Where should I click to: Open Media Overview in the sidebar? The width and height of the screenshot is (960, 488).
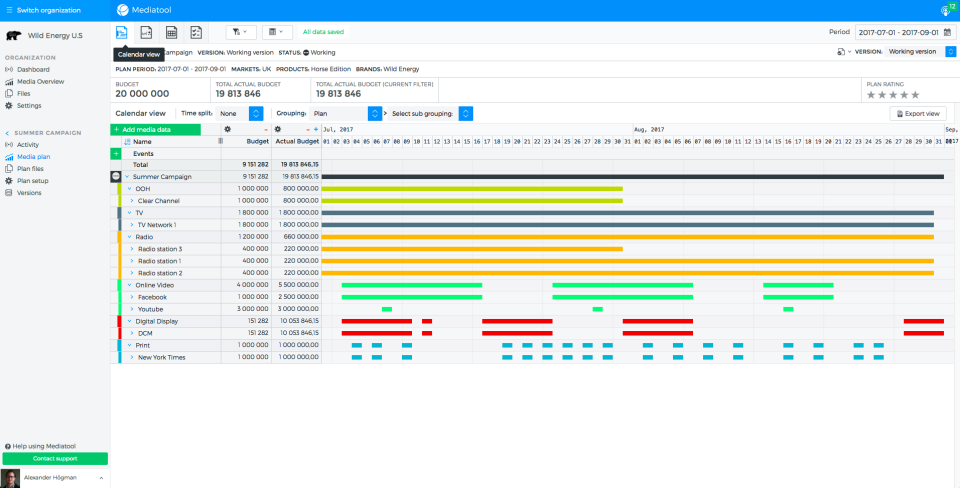click(x=40, y=81)
